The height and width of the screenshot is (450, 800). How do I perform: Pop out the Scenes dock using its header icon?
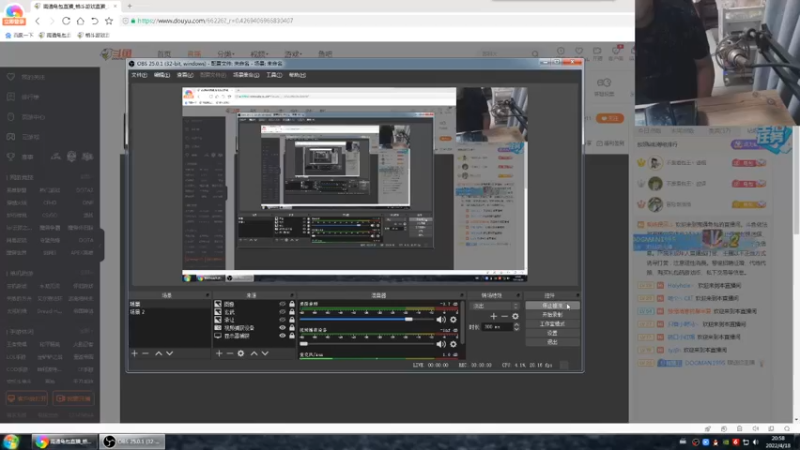coord(207,295)
